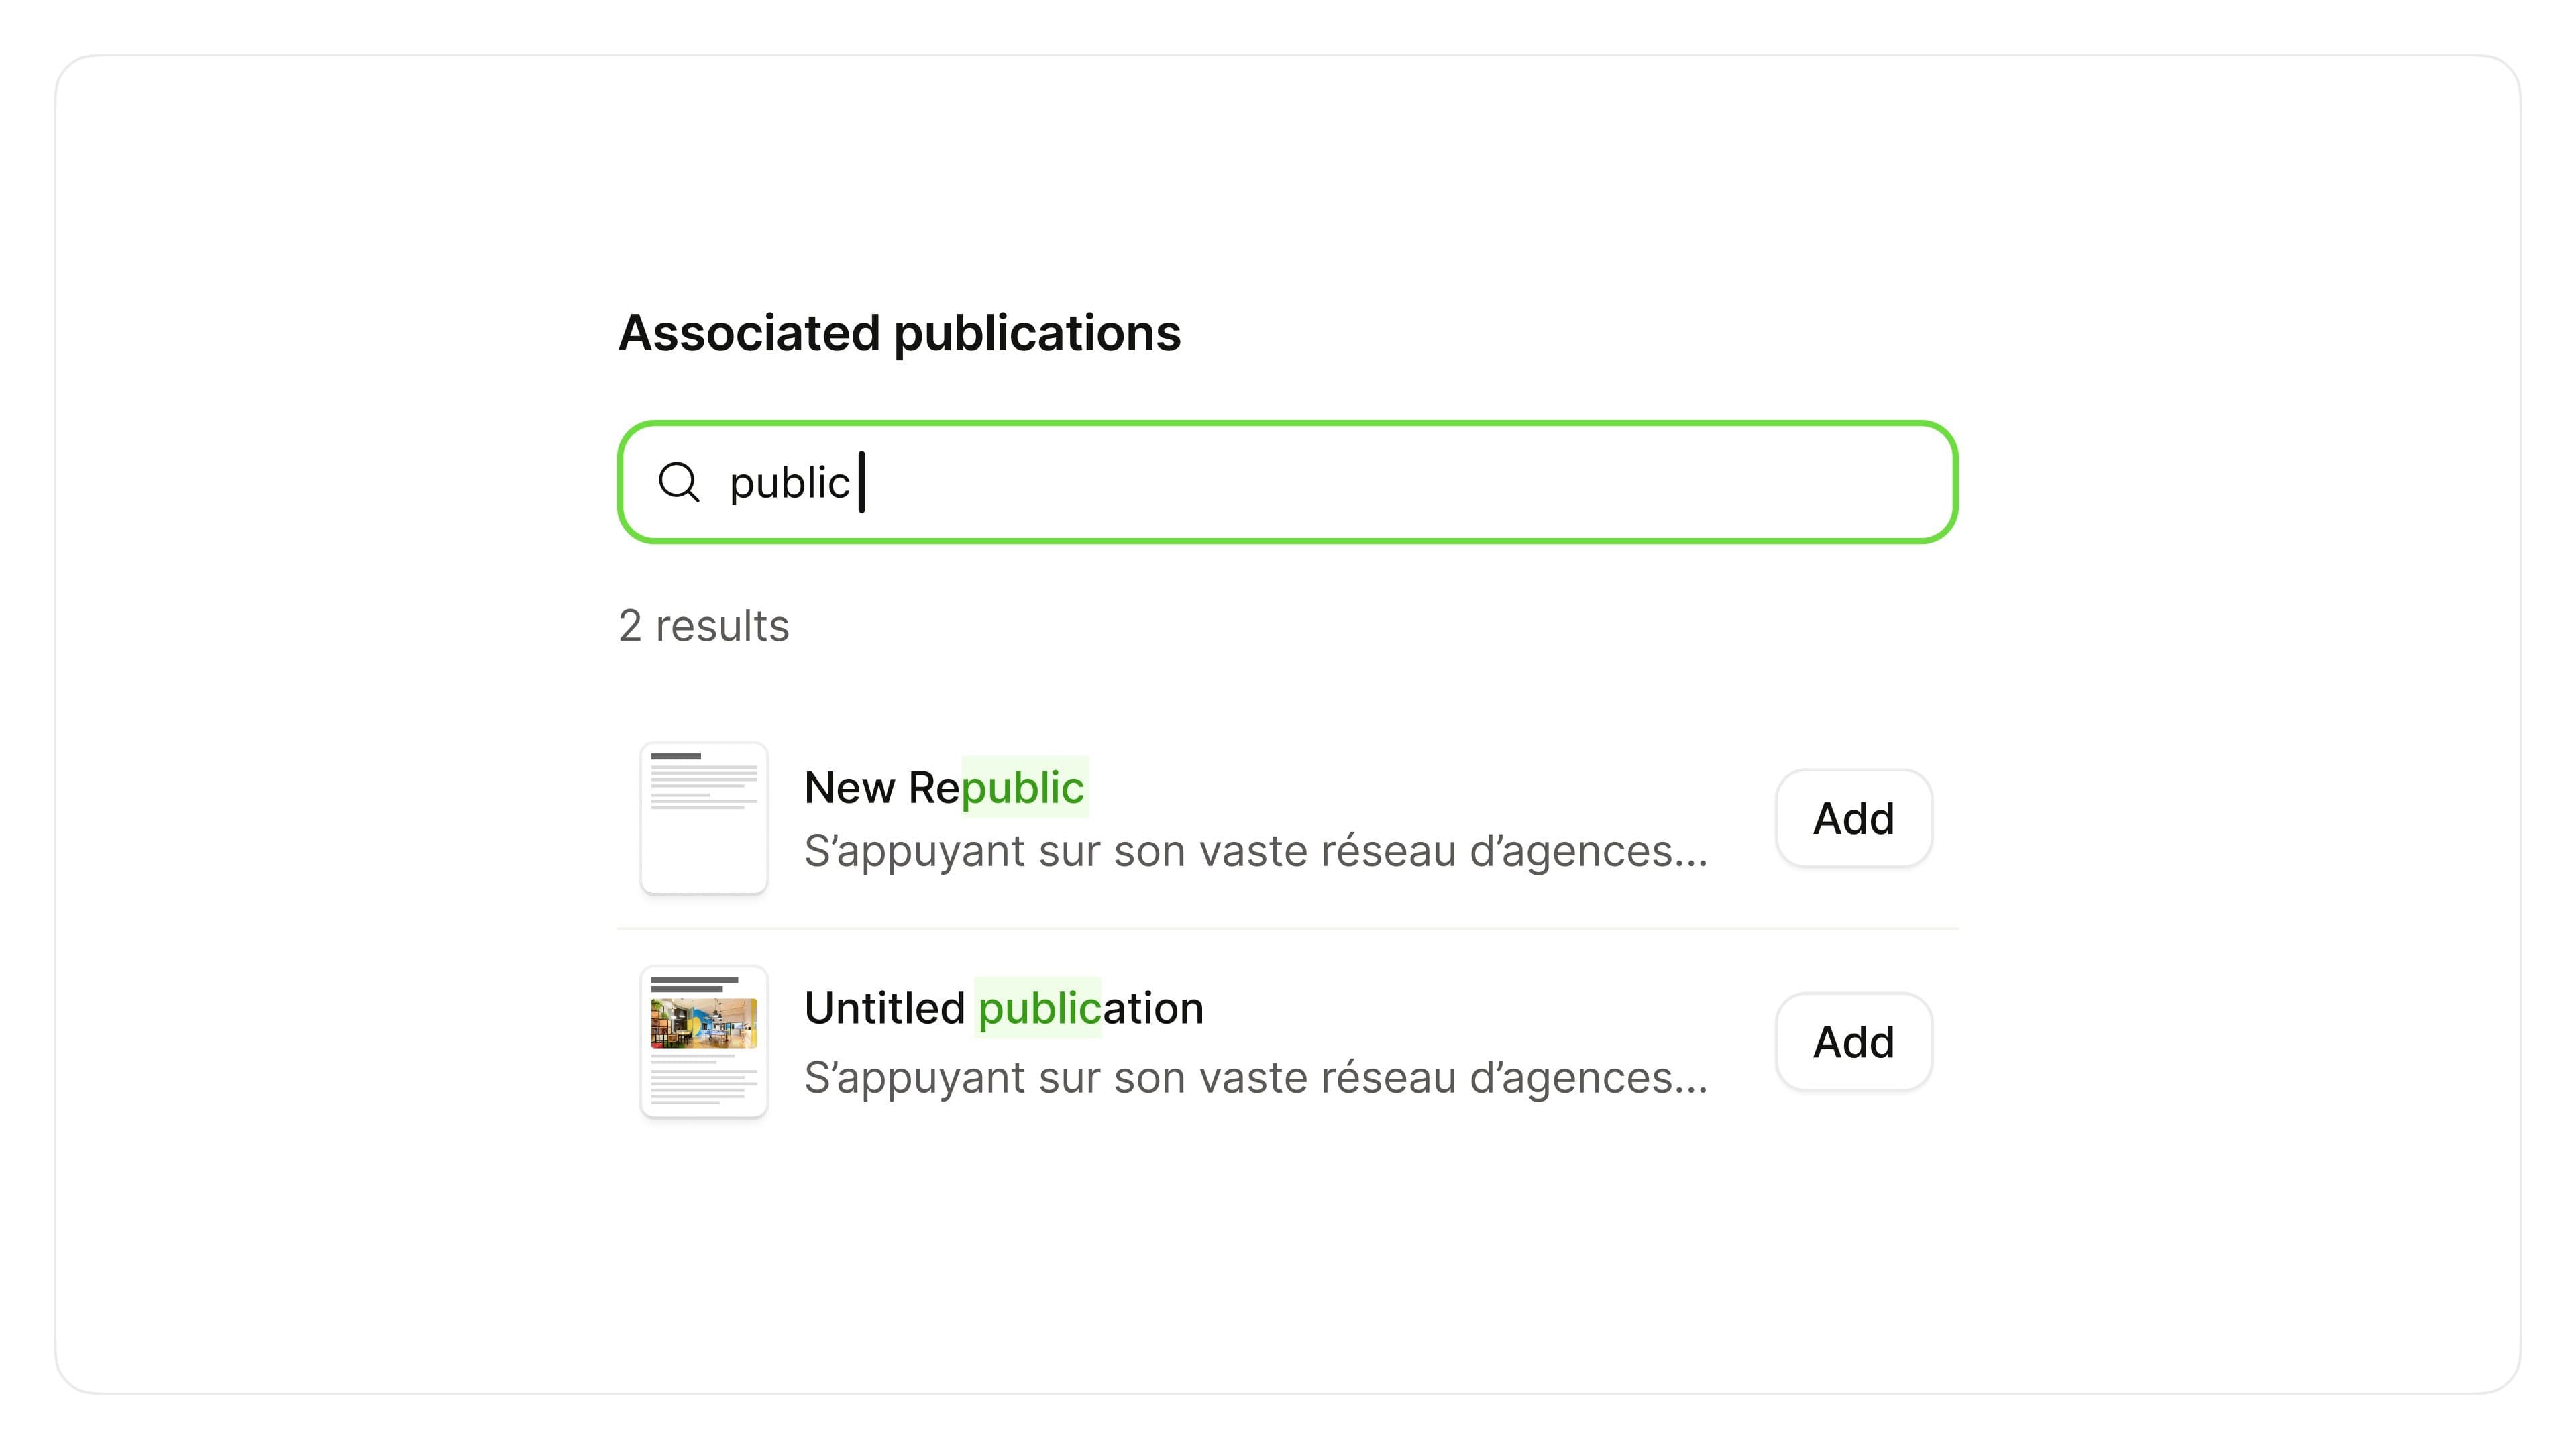Open the Untitled publication document thumbnail

coord(704,1041)
